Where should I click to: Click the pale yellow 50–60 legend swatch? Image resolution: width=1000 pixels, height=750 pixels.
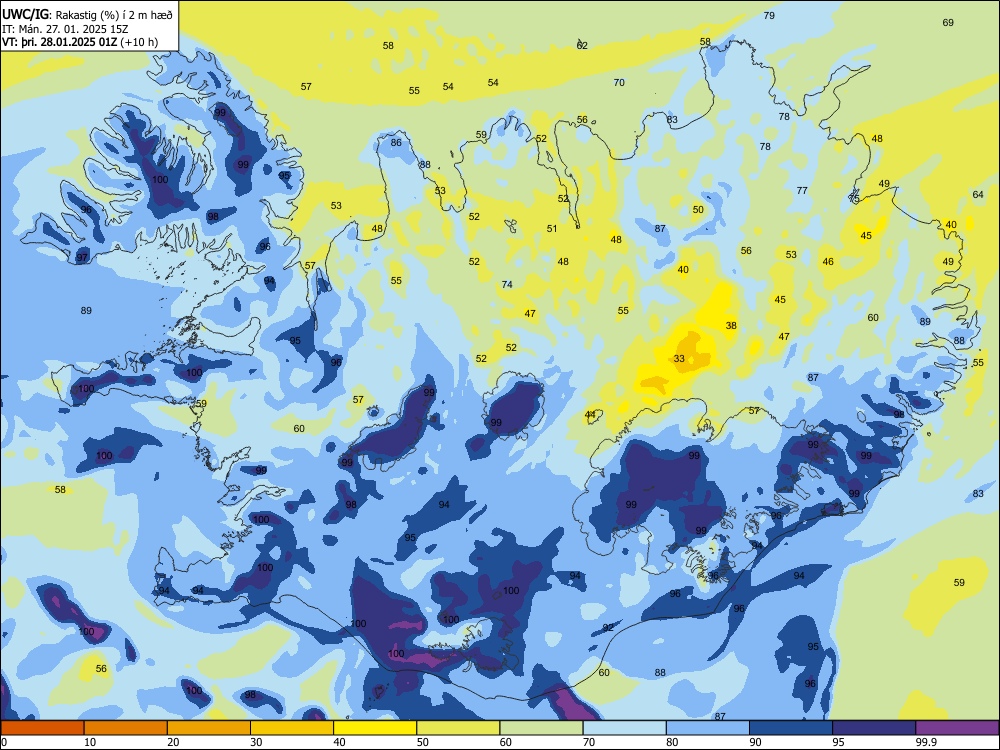pos(458,728)
